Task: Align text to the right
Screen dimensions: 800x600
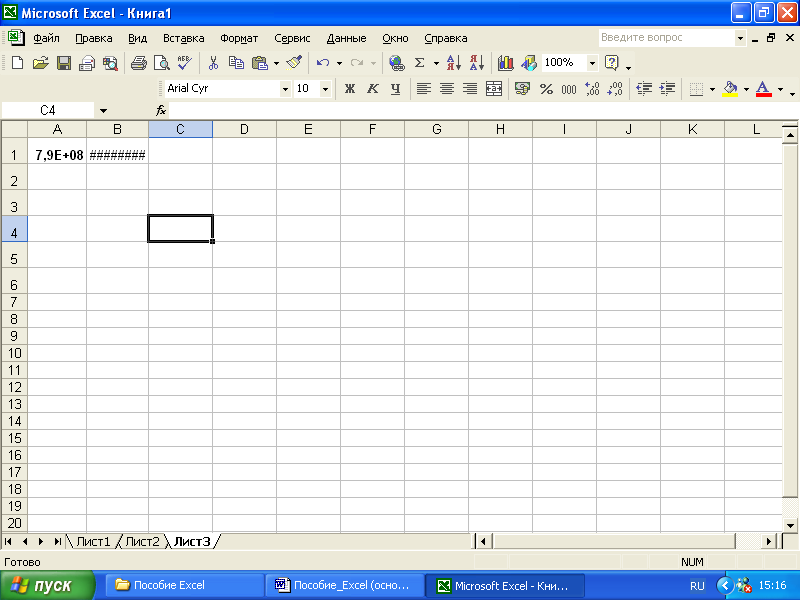Action: (470, 89)
